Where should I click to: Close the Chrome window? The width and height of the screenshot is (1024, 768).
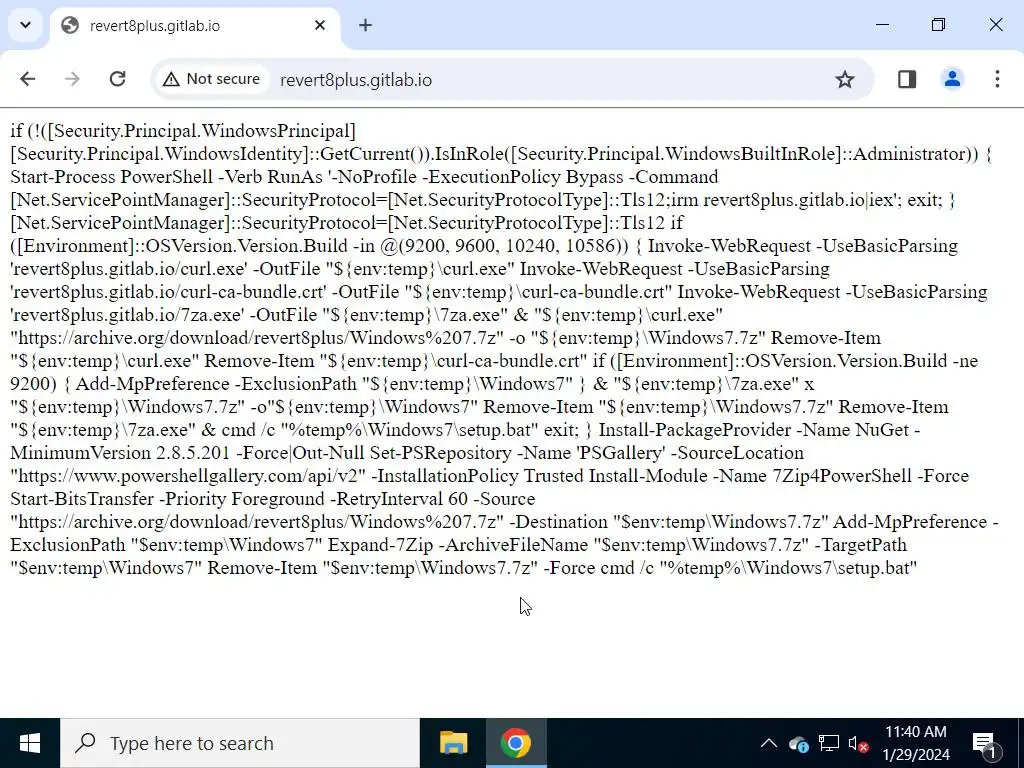click(995, 25)
